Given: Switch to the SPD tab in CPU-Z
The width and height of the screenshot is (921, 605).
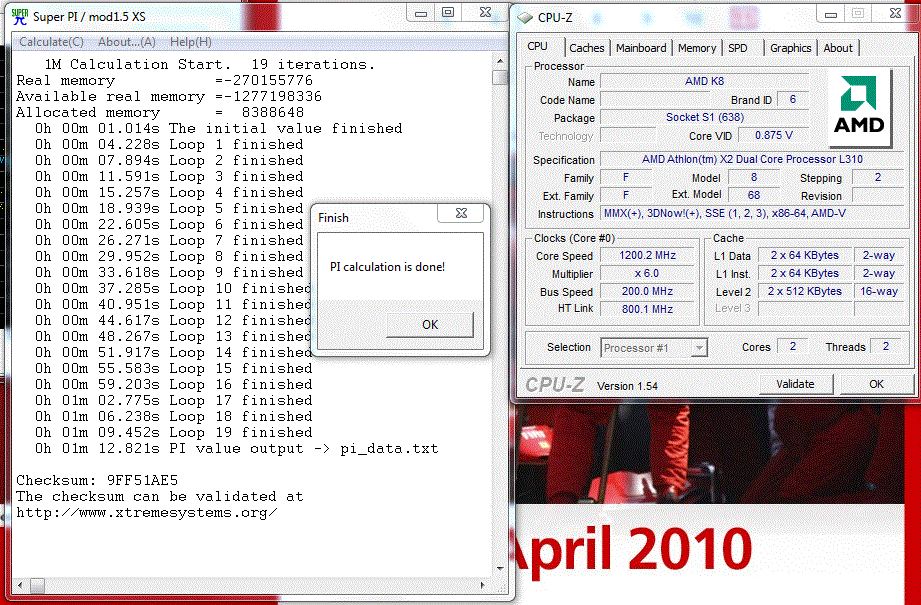Looking at the screenshot, I should coord(738,48).
